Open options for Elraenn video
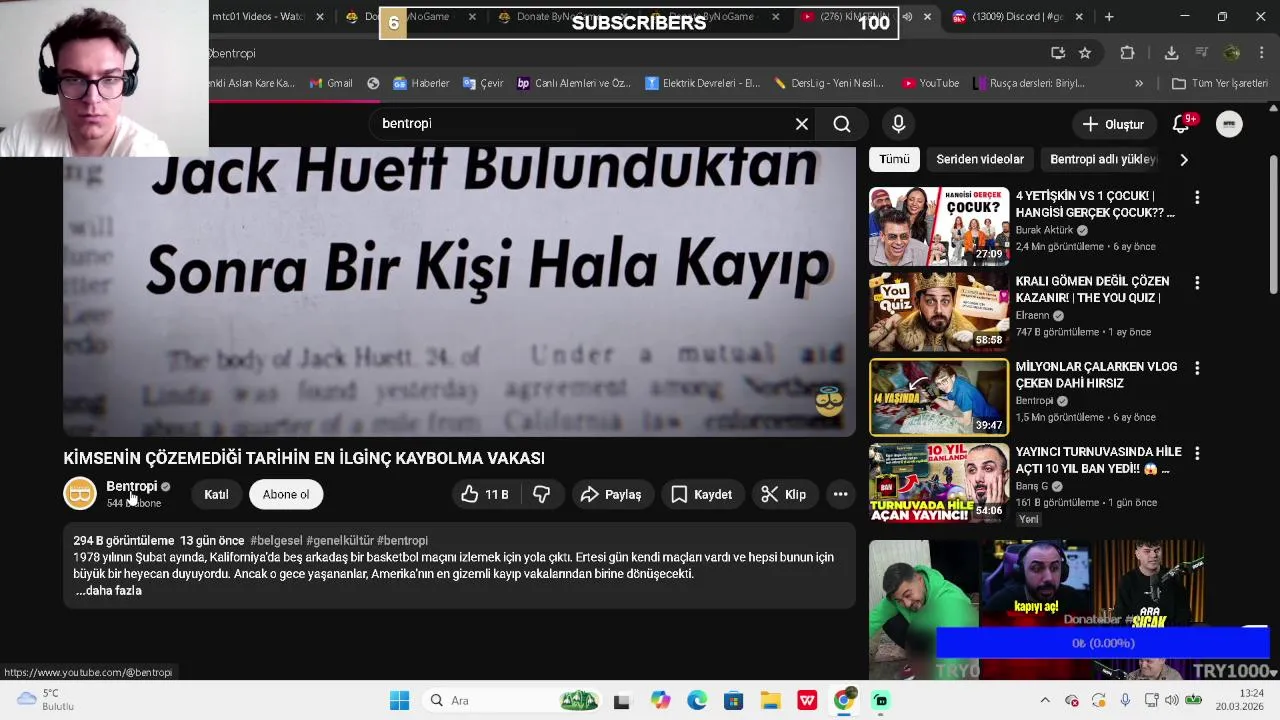This screenshot has height=720, width=1280. pyautogui.click(x=1197, y=283)
